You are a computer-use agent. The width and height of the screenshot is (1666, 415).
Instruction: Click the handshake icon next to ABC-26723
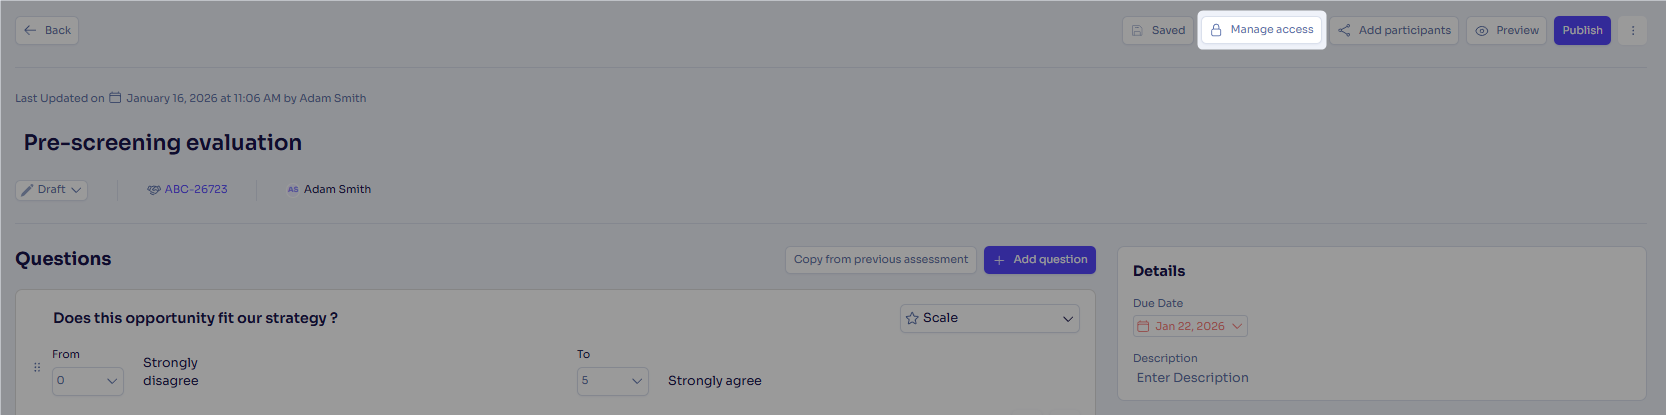pos(154,189)
